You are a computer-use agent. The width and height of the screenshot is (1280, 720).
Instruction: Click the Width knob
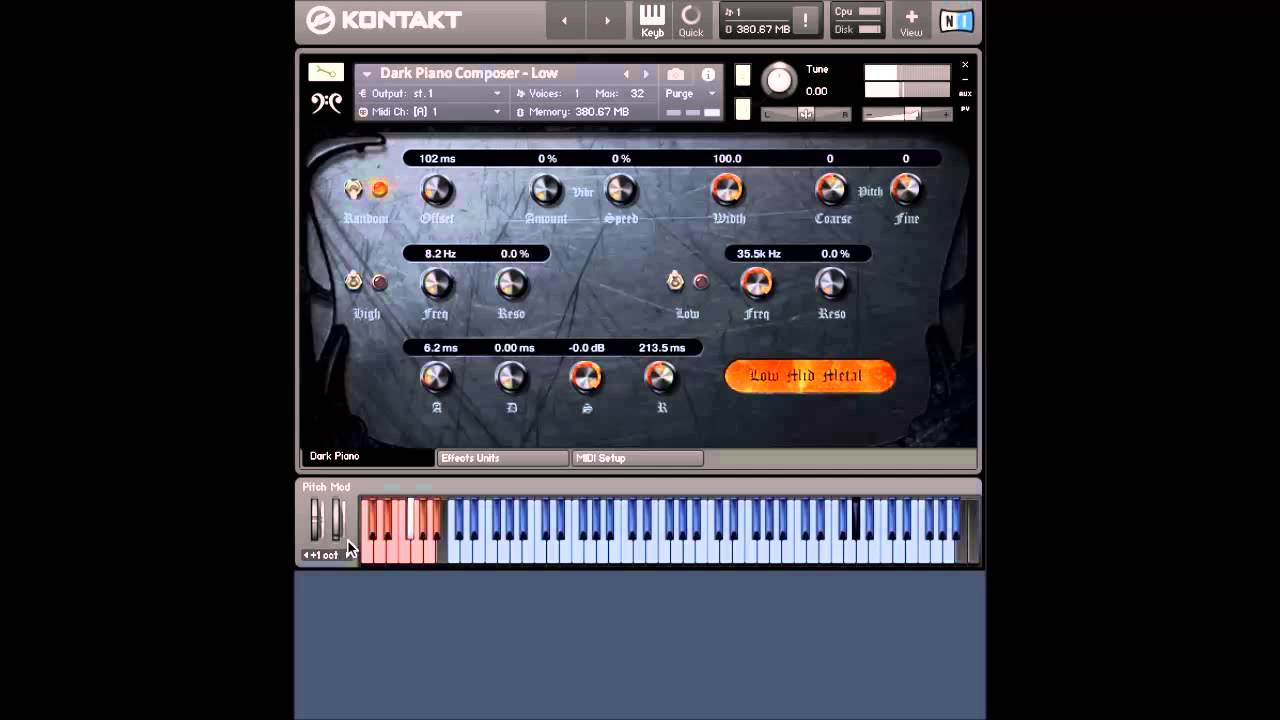pyautogui.click(x=727, y=190)
